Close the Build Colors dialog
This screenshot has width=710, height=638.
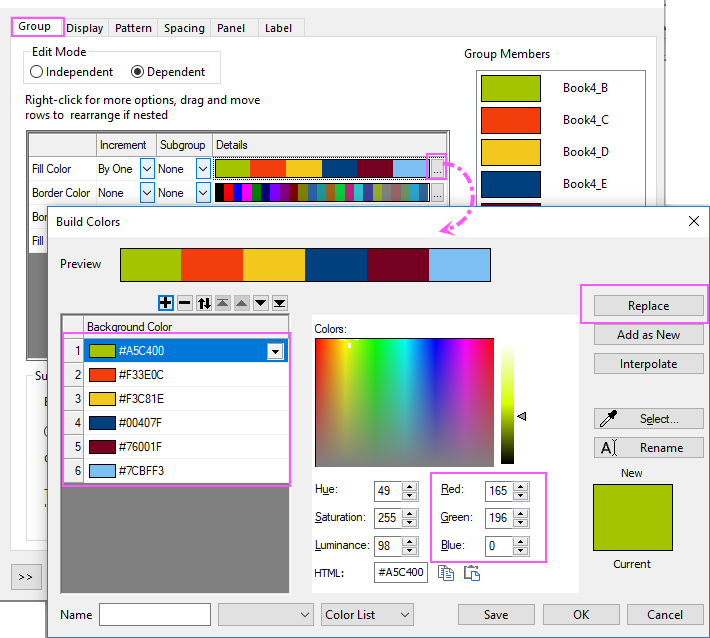[694, 221]
